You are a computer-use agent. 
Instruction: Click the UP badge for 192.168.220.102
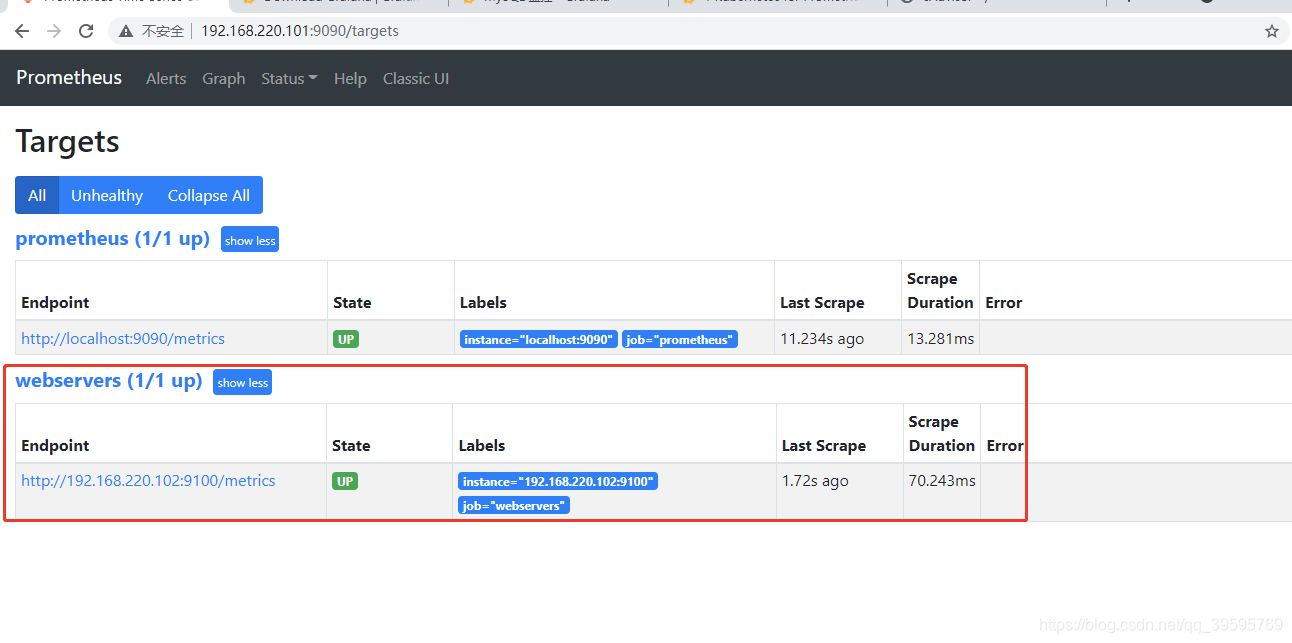345,481
